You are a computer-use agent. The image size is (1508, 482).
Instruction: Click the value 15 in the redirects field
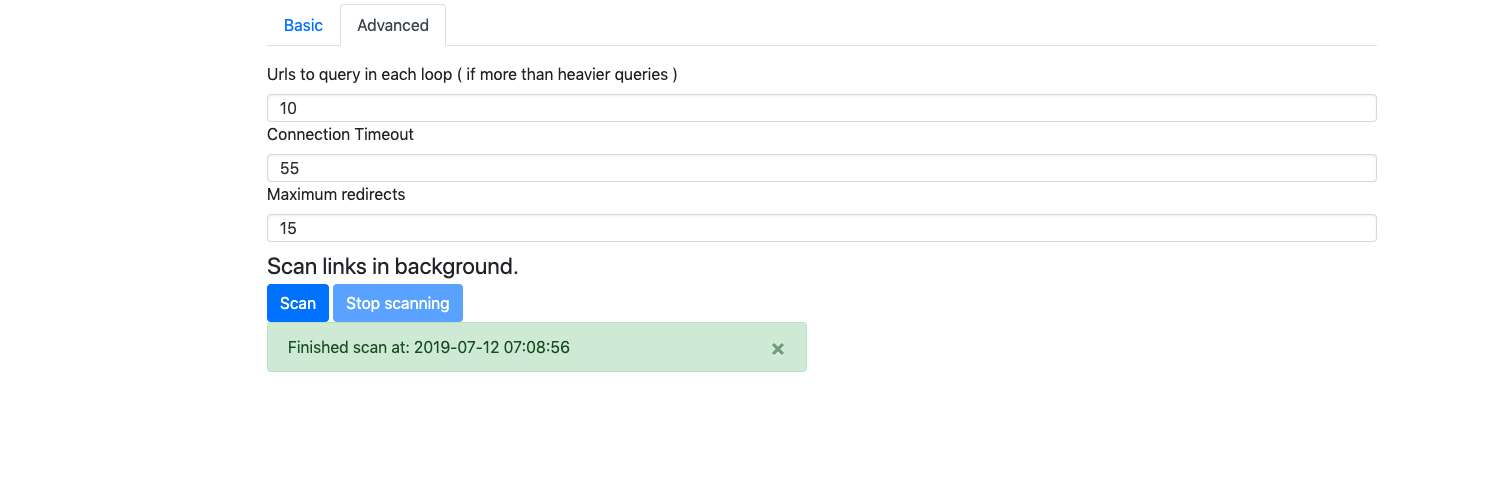coord(288,228)
